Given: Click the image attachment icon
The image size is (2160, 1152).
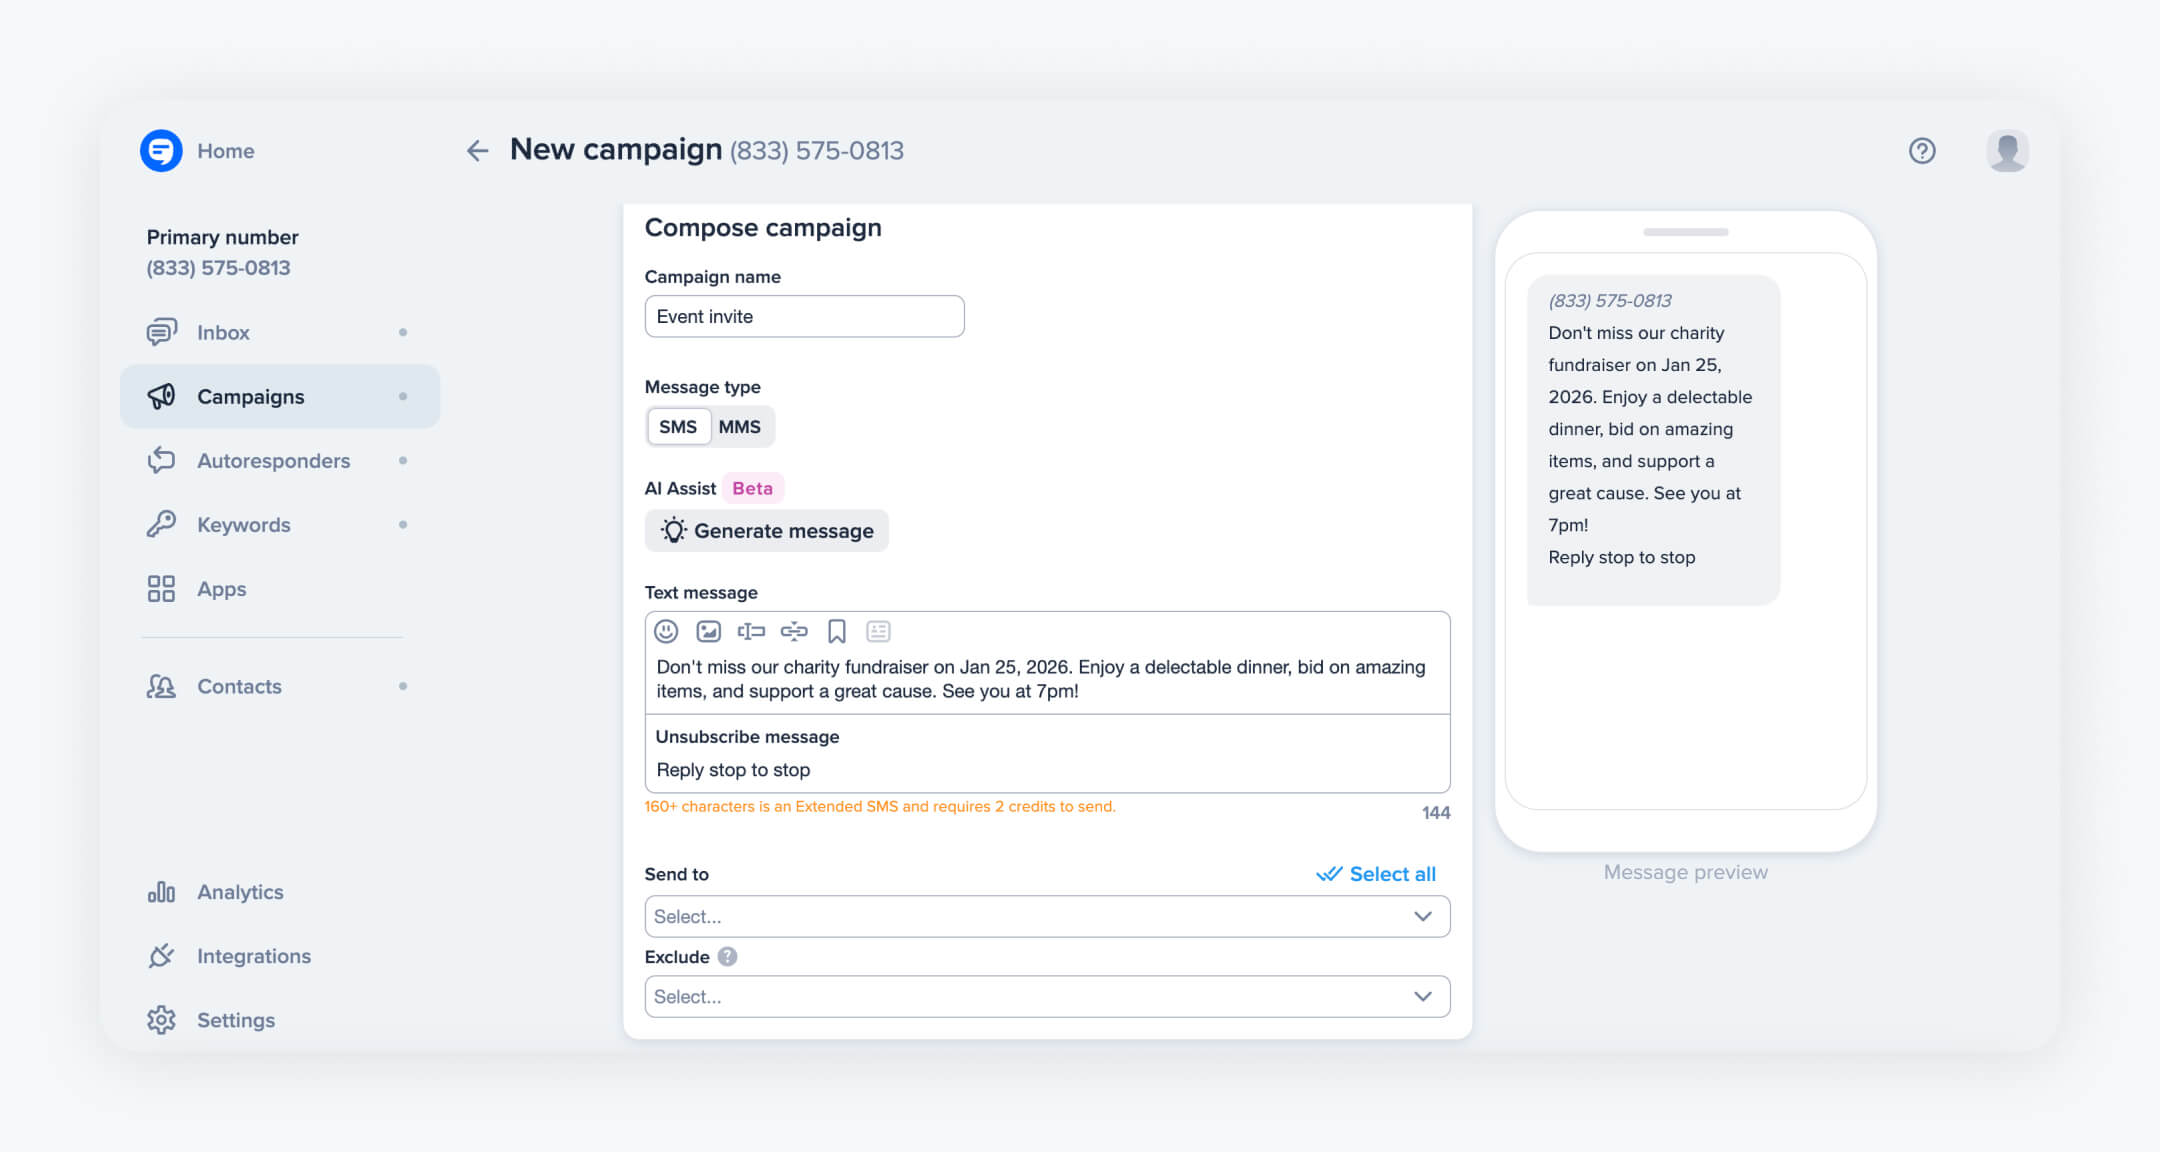Looking at the screenshot, I should point(708,631).
